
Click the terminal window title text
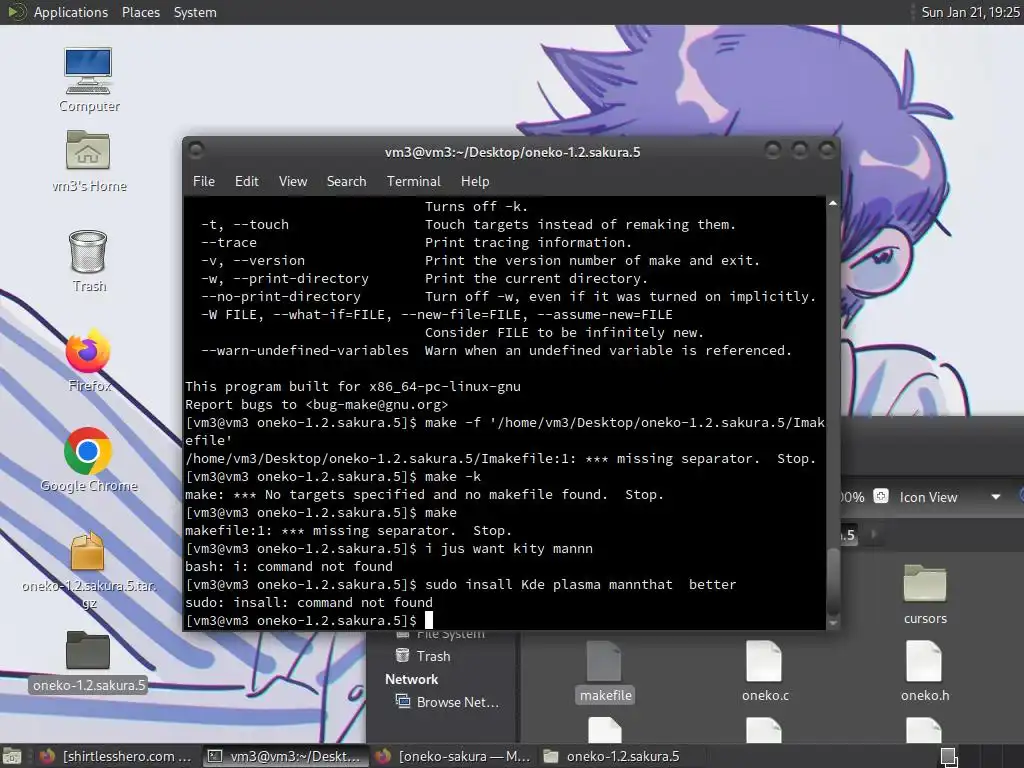tap(513, 152)
